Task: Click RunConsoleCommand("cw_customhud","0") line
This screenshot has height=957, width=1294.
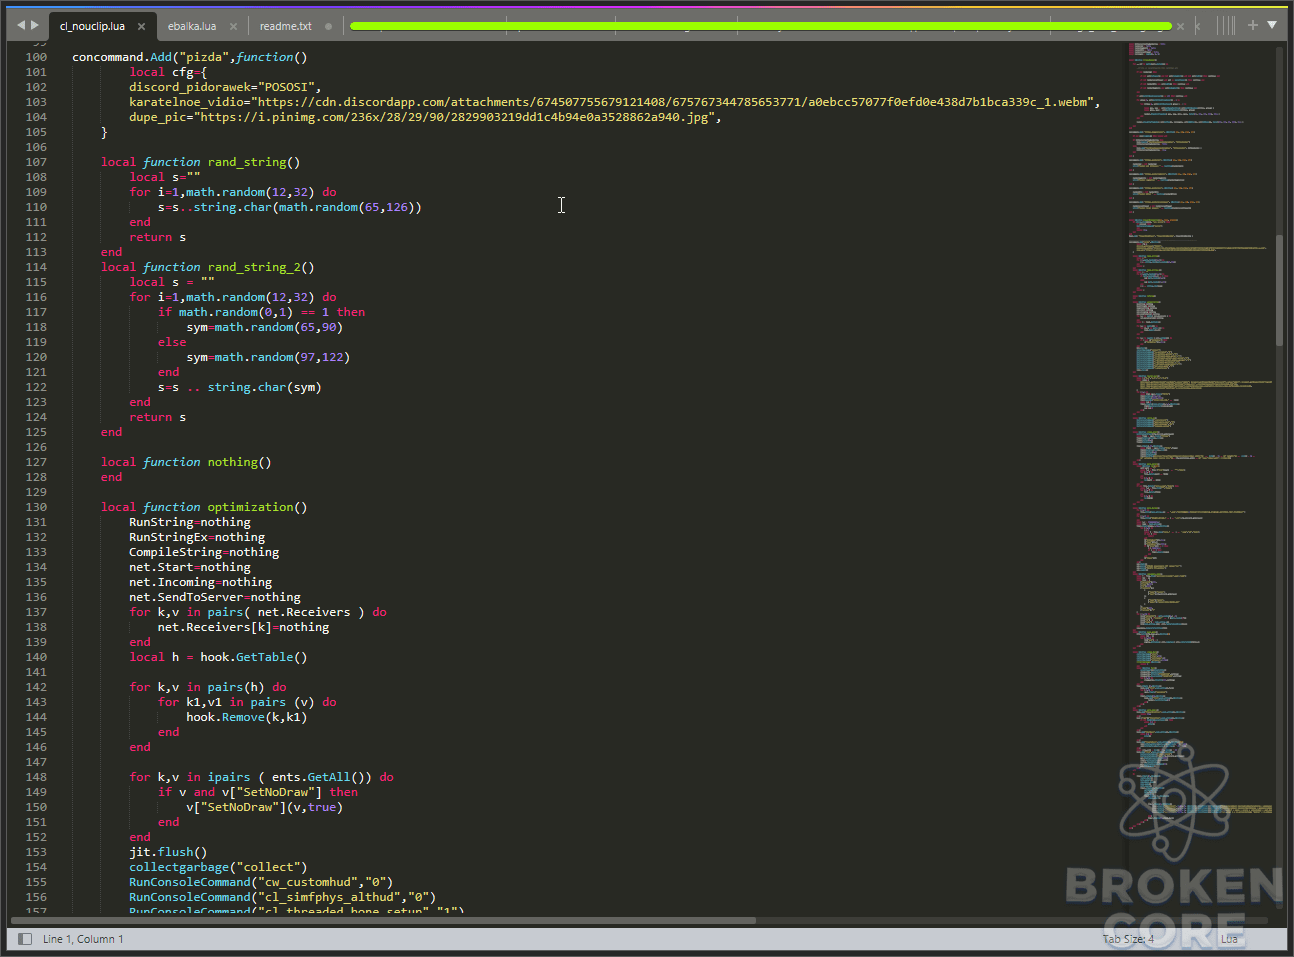Action: (261, 882)
